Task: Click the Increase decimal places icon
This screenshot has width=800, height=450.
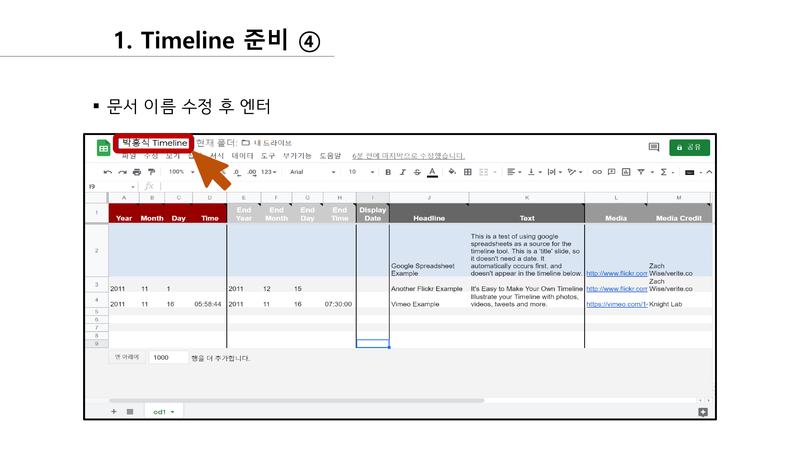Action: 252,172
